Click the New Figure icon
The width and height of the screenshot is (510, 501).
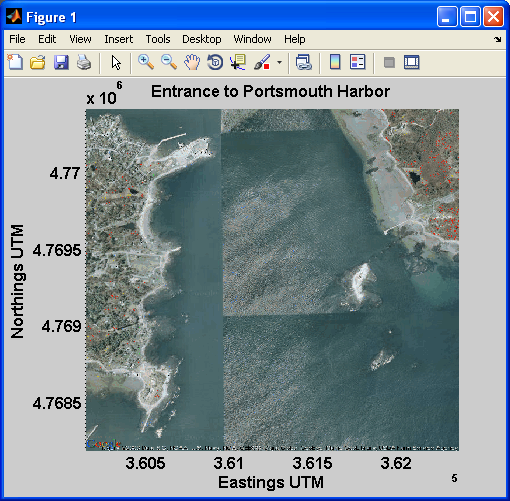point(15,62)
